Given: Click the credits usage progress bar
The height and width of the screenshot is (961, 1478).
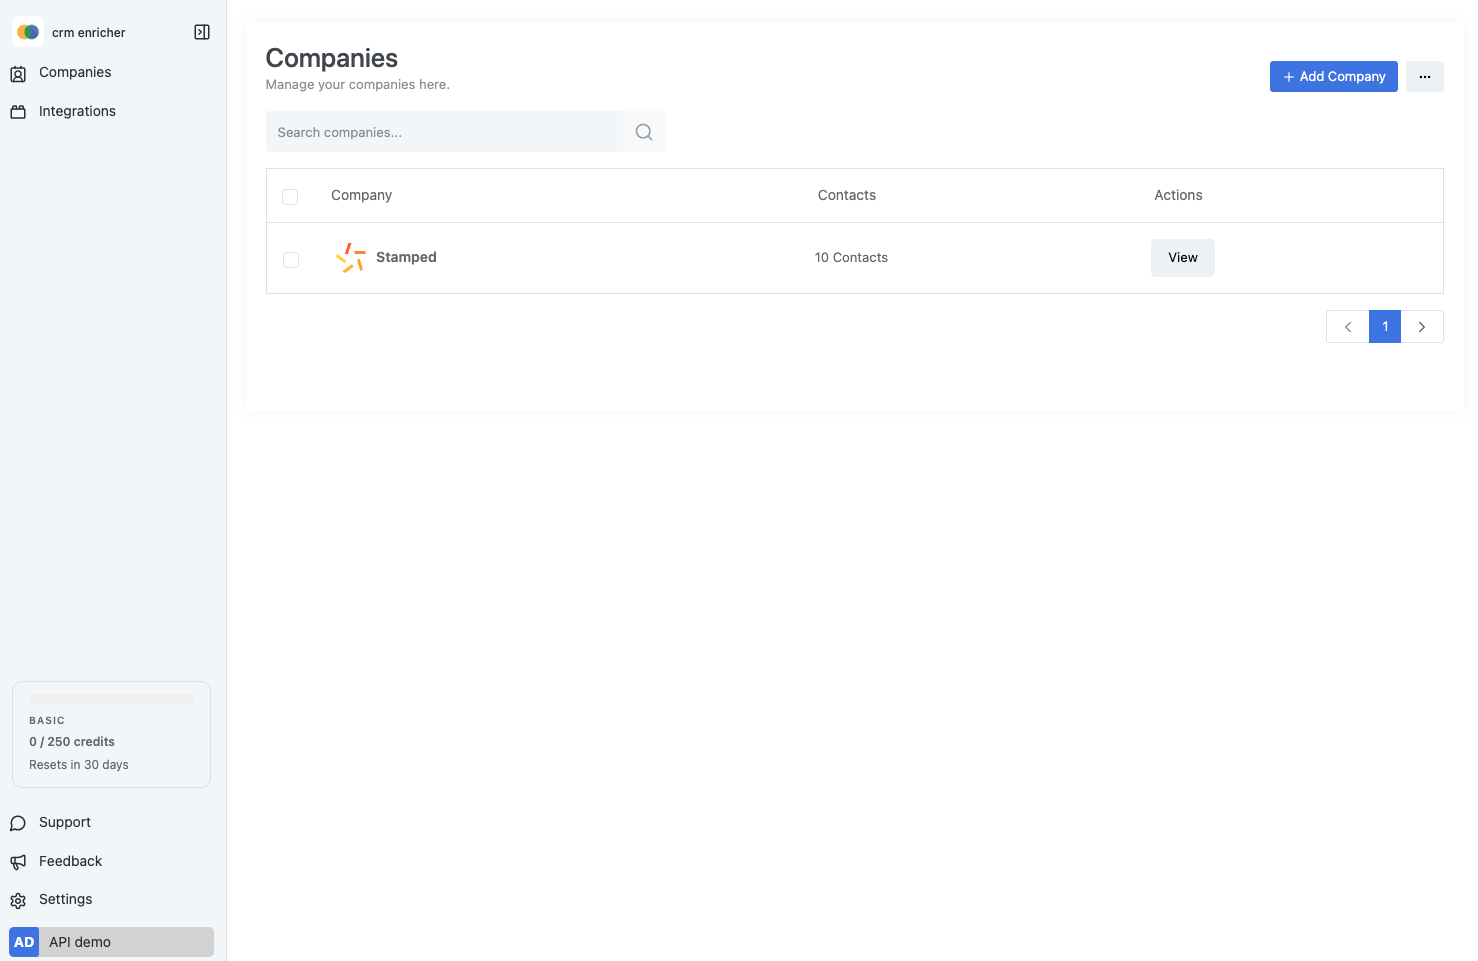Looking at the screenshot, I should (111, 699).
